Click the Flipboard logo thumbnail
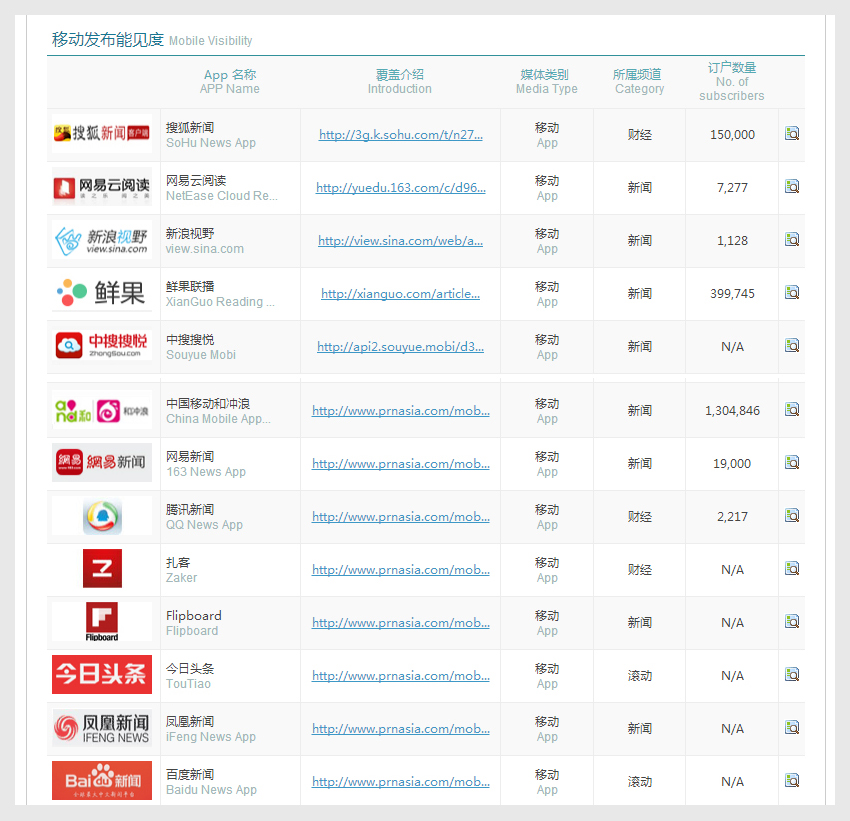 (102, 621)
